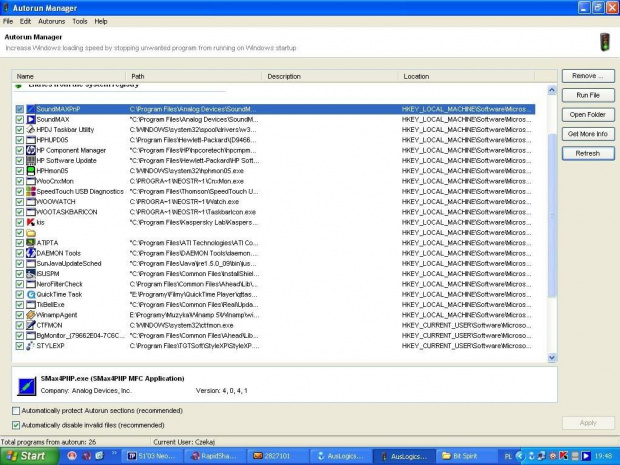Click the Open Folder button
The image size is (620, 465).
coord(588,115)
